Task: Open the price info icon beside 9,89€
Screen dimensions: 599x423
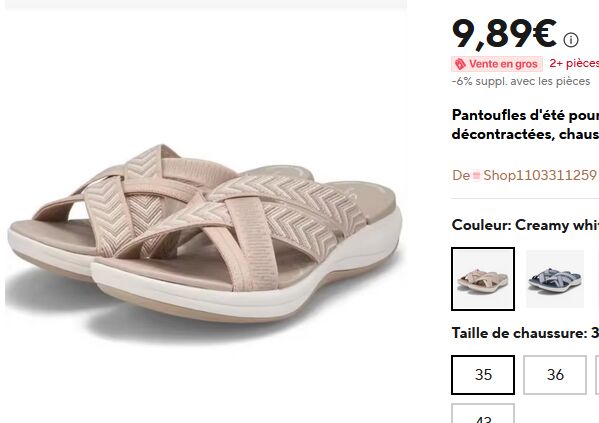Action: coord(571,40)
